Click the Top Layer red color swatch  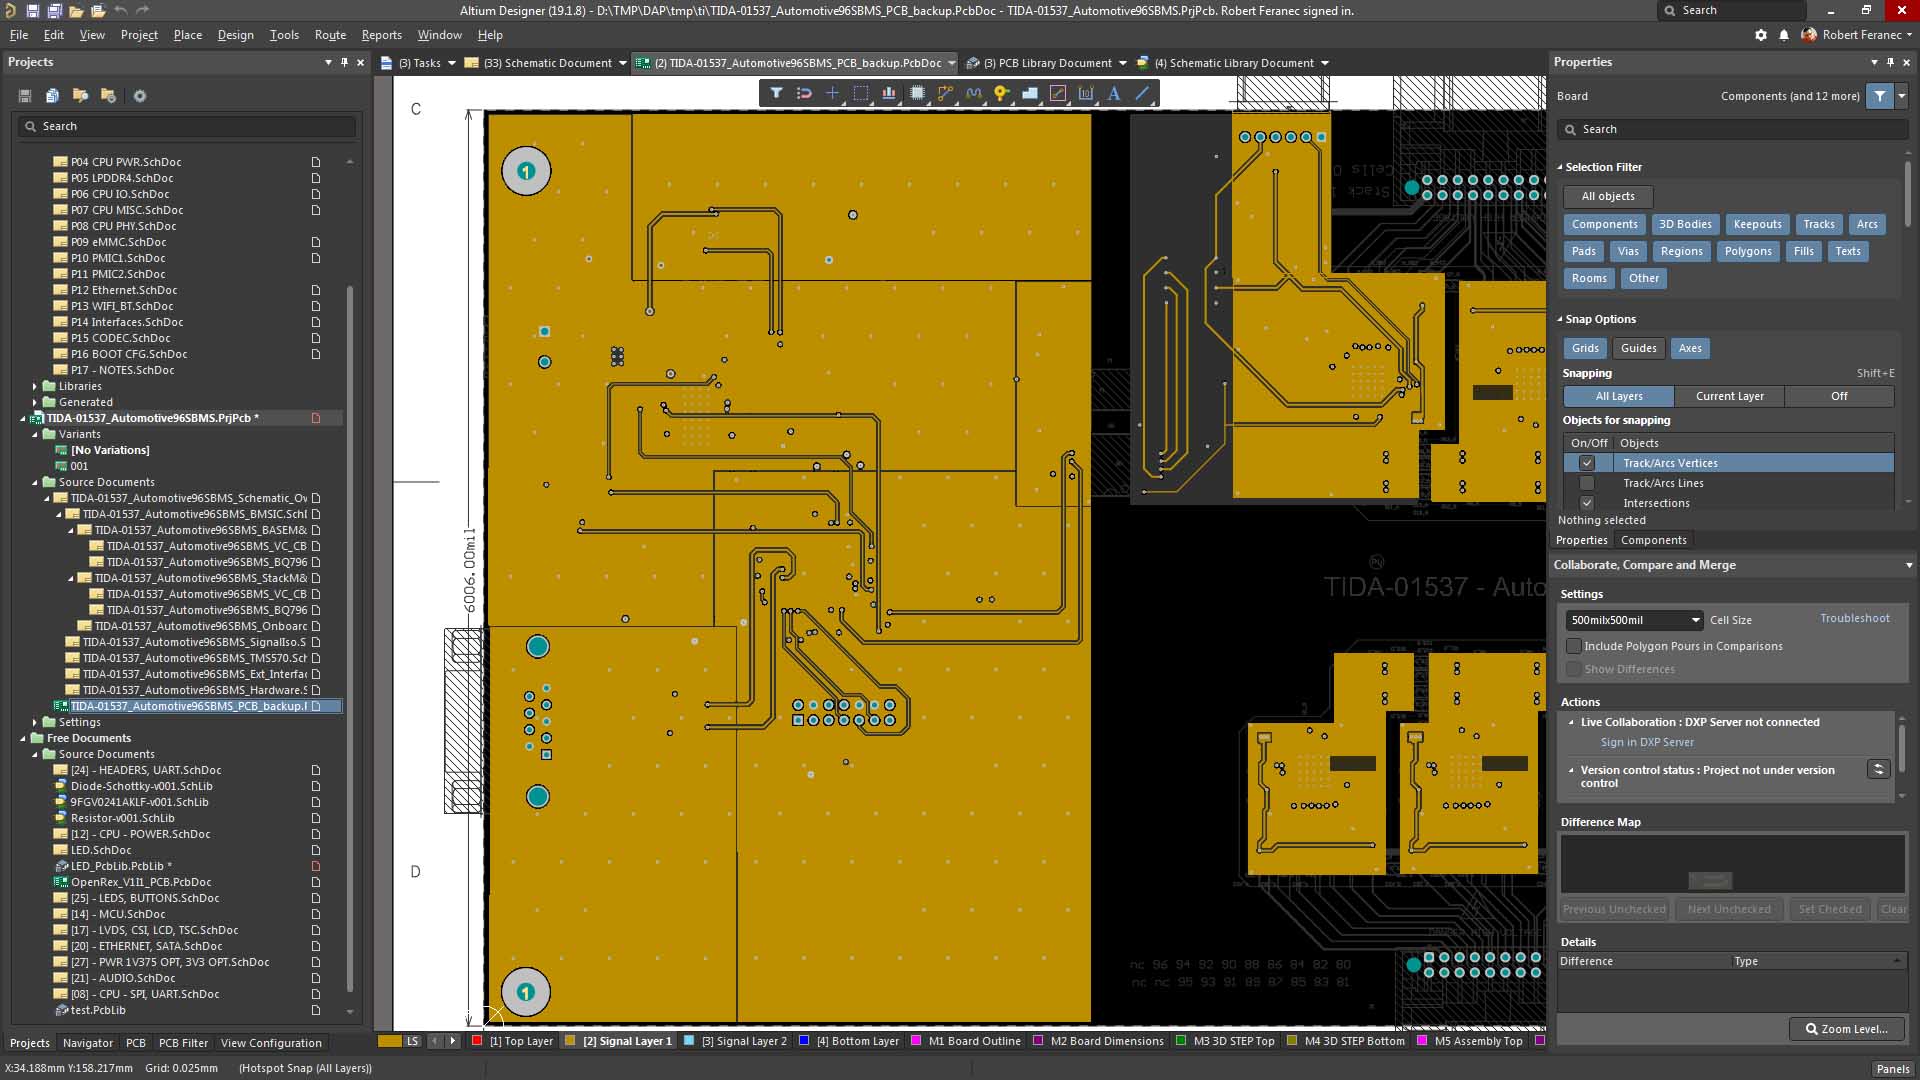[x=478, y=1041]
